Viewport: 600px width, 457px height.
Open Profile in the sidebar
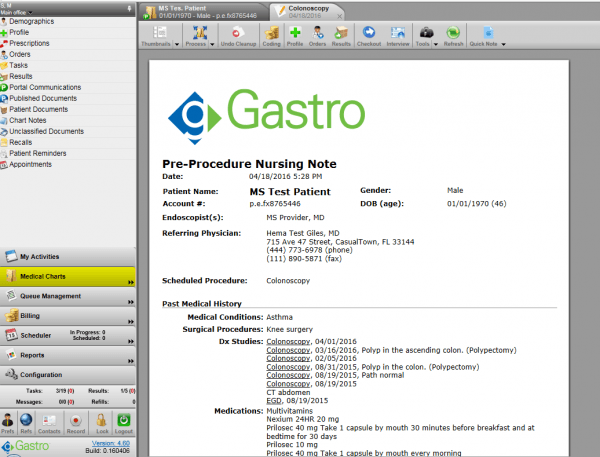pyautogui.click(x=19, y=33)
